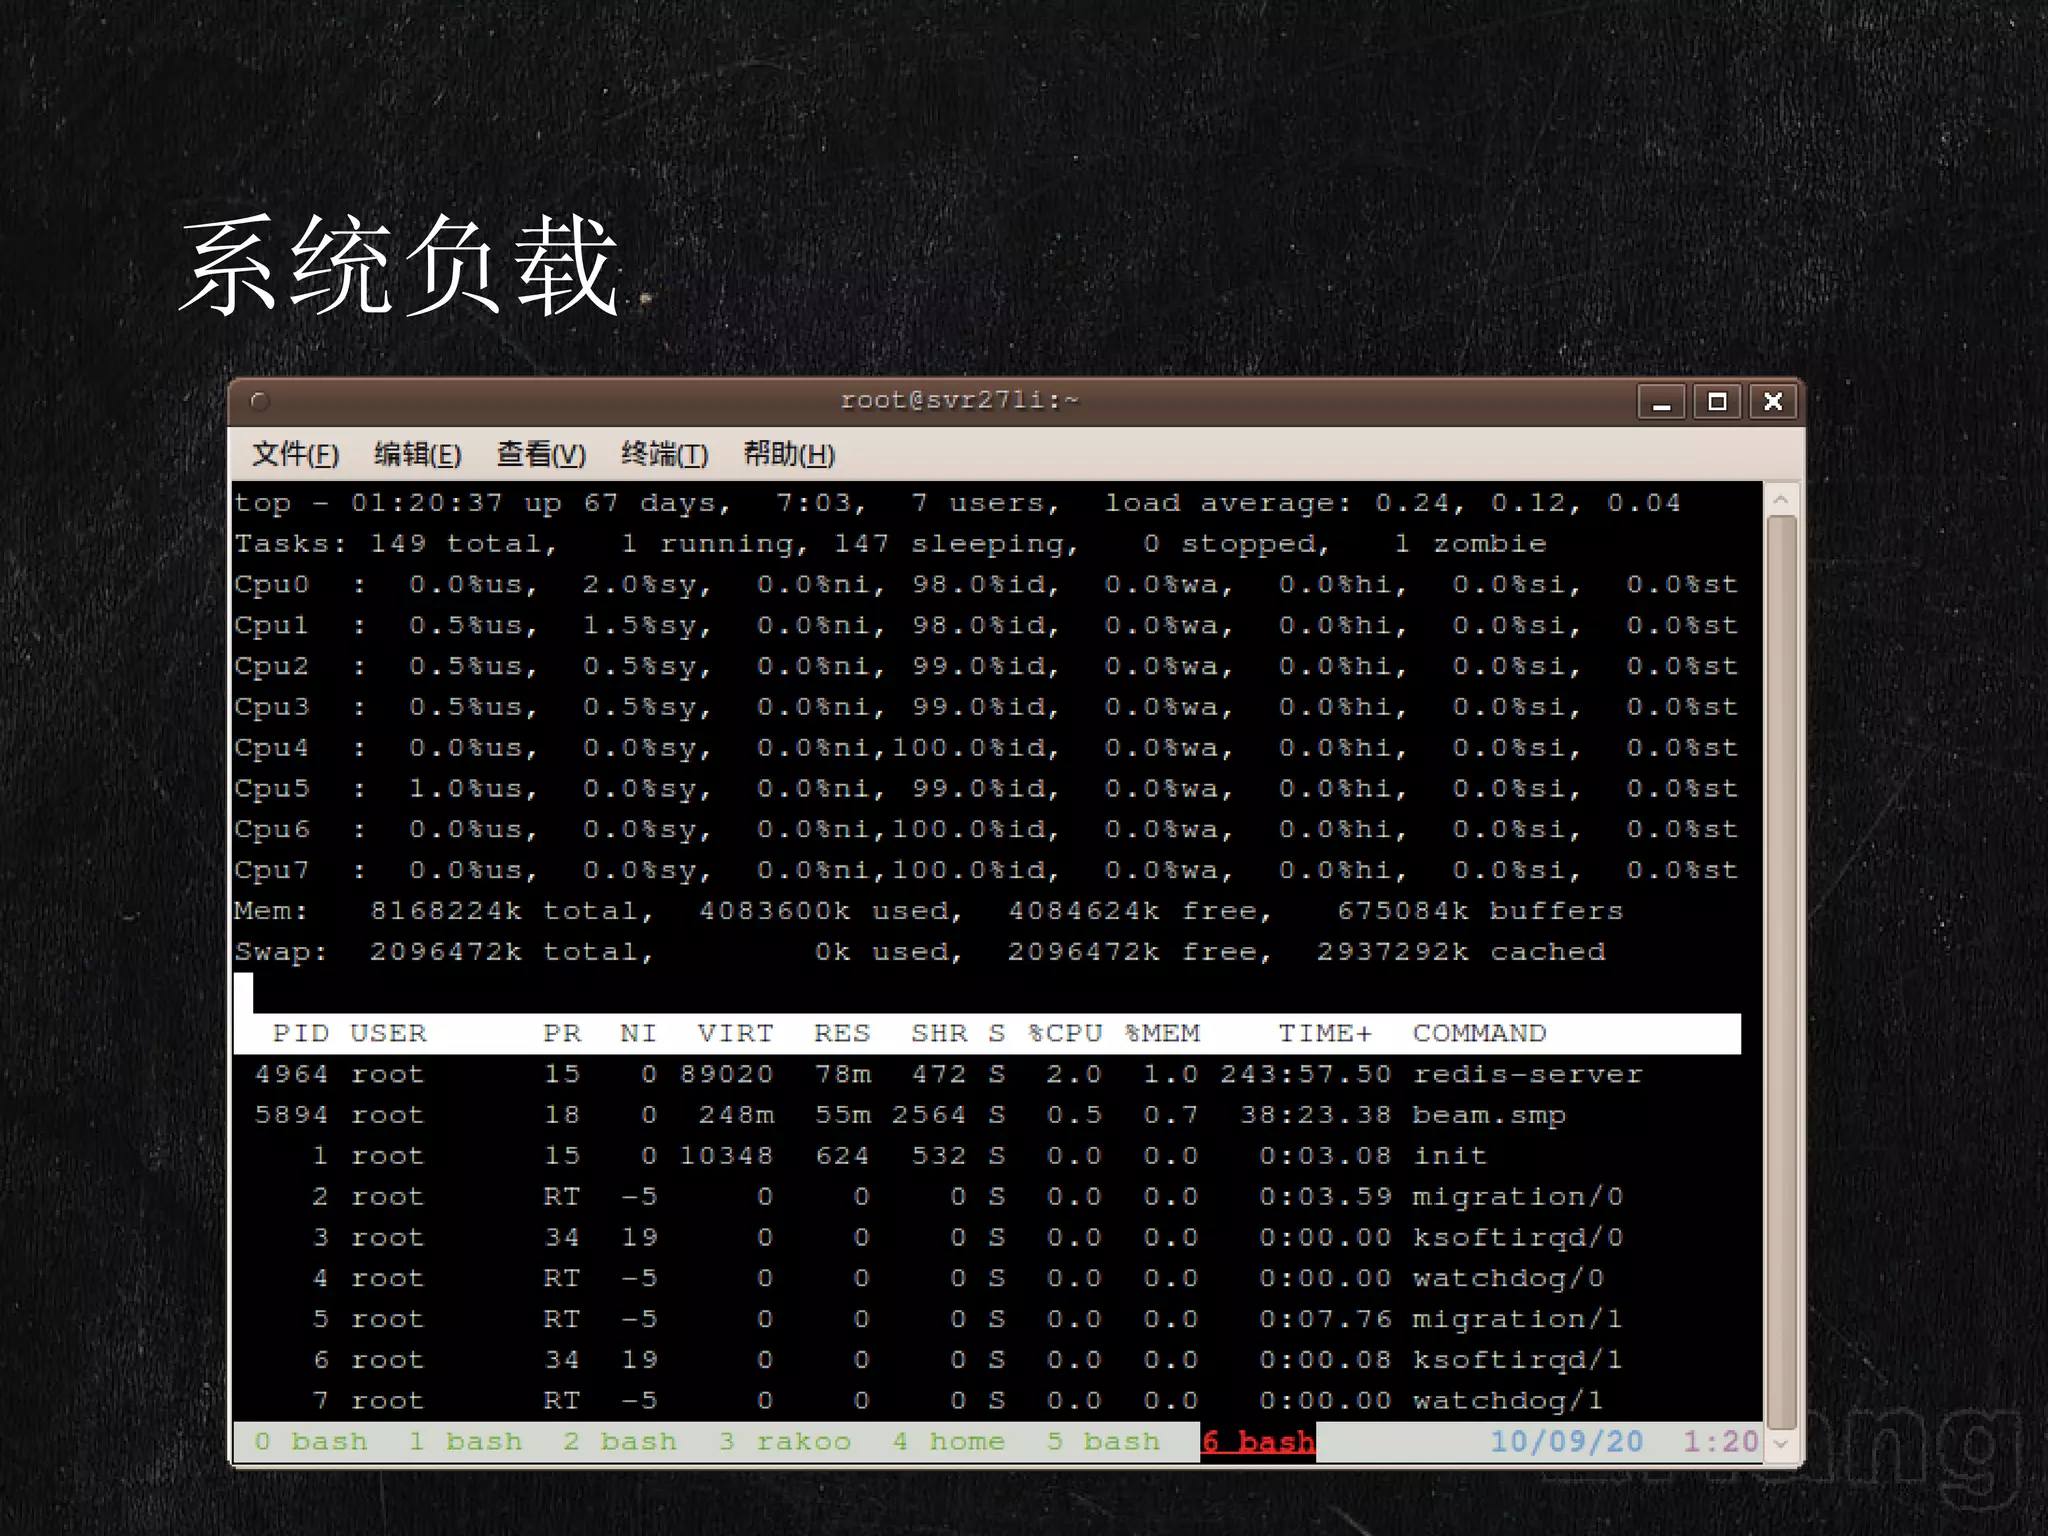Click the %CPU column header
This screenshot has width=2048, height=1536.
pos(1065,1034)
